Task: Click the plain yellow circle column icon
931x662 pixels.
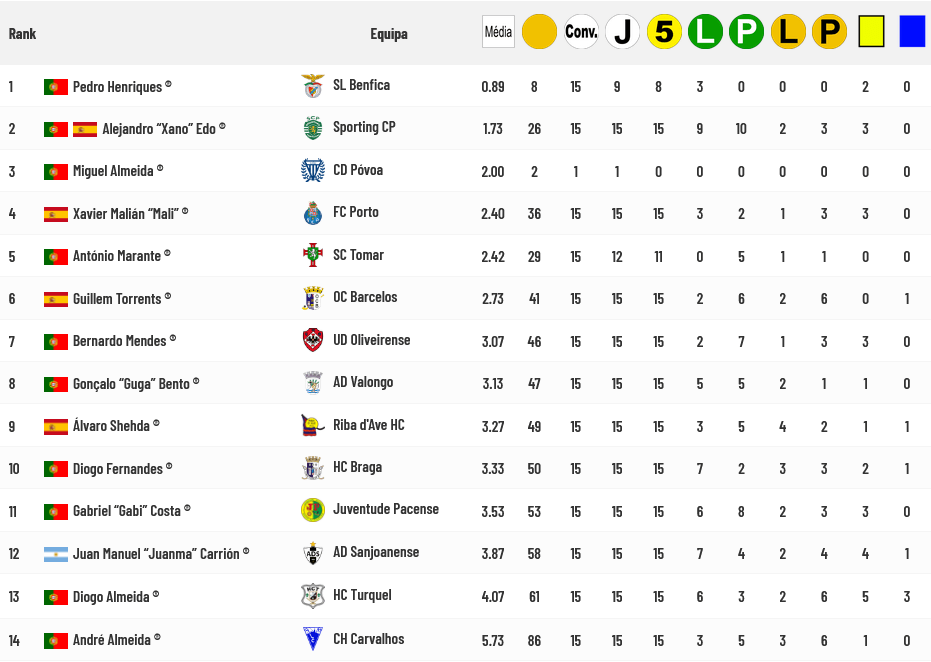Action: [539, 32]
